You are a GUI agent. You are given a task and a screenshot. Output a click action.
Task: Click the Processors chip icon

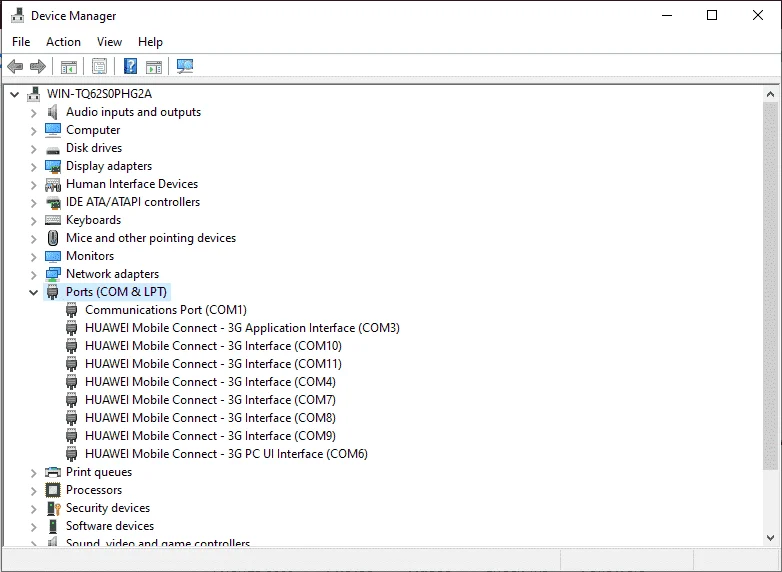pyautogui.click(x=53, y=490)
